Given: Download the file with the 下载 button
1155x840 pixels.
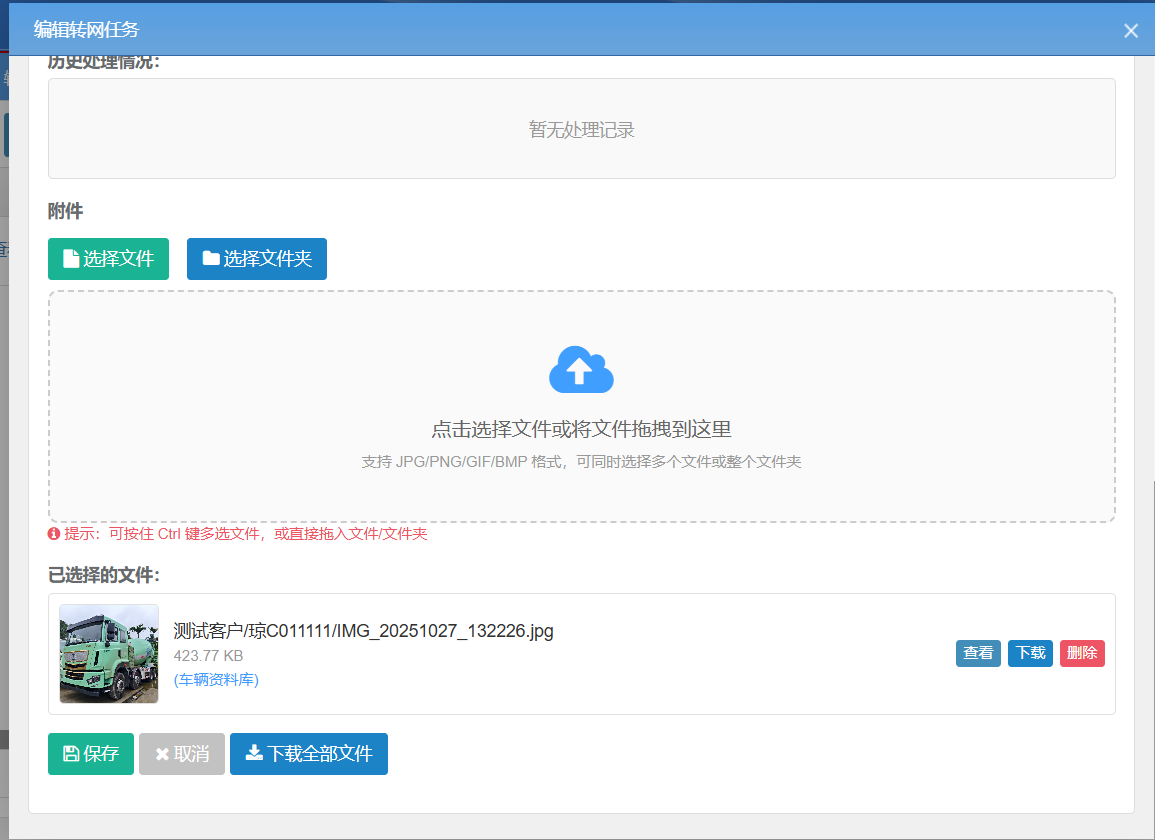Looking at the screenshot, I should (1030, 653).
